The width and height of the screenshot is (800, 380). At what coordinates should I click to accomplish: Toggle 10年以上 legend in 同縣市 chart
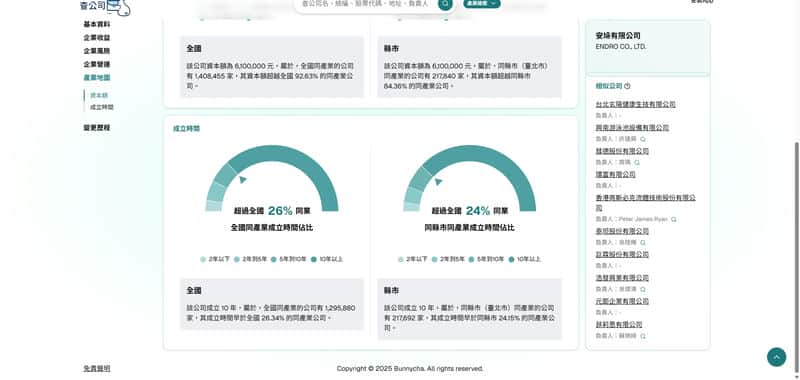(x=524, y=259)
